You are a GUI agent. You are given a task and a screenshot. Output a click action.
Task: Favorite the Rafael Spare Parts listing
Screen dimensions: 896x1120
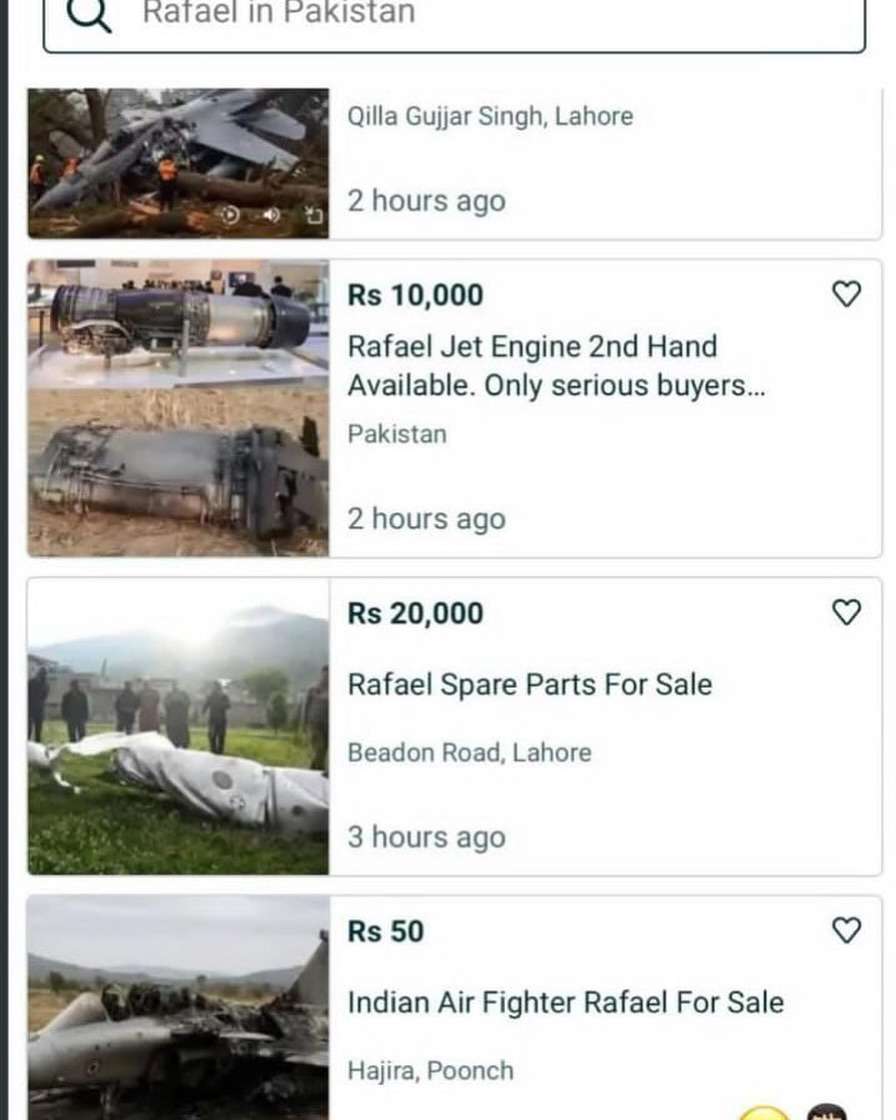(x=846, y=612)
